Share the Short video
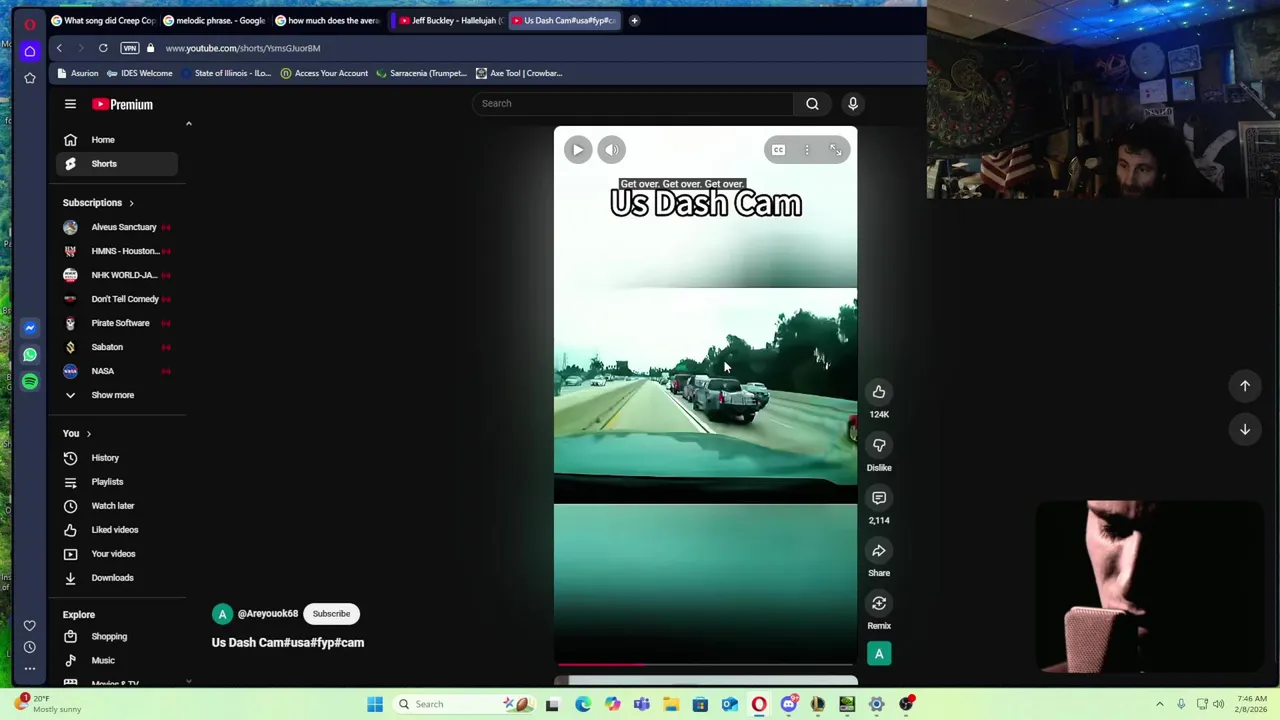The height and width of the screenshot is (720, 1280). coord(879,551)
